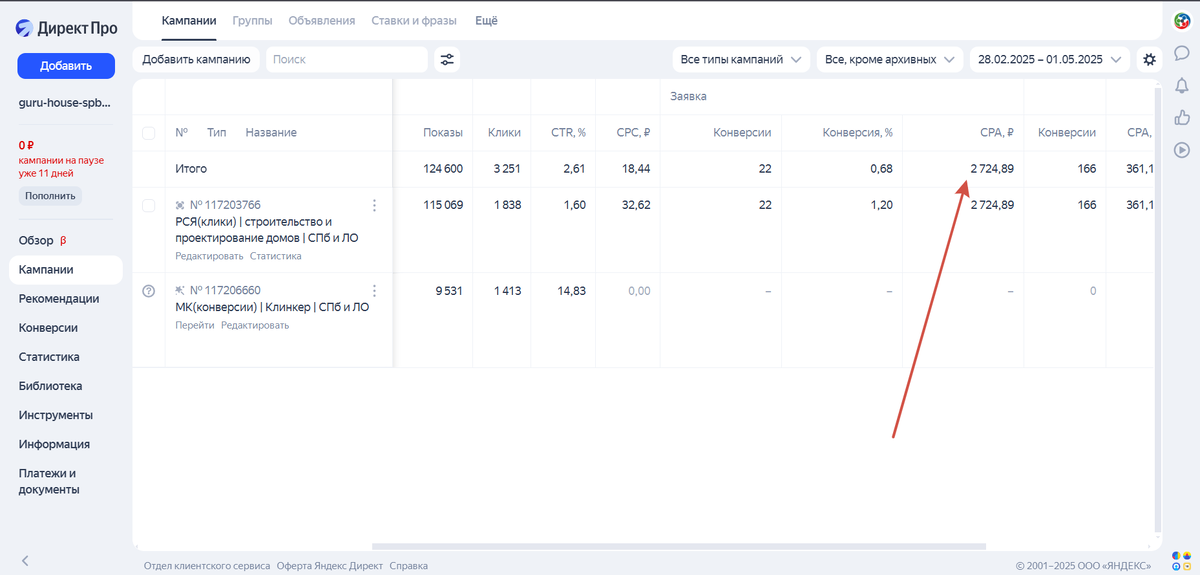The width and height of the screenshot is (1200, 575).
Task: Open campaign 'МК(конверсии) | Клинкер | СПб и ЛО'
Action: coord(272,308)
